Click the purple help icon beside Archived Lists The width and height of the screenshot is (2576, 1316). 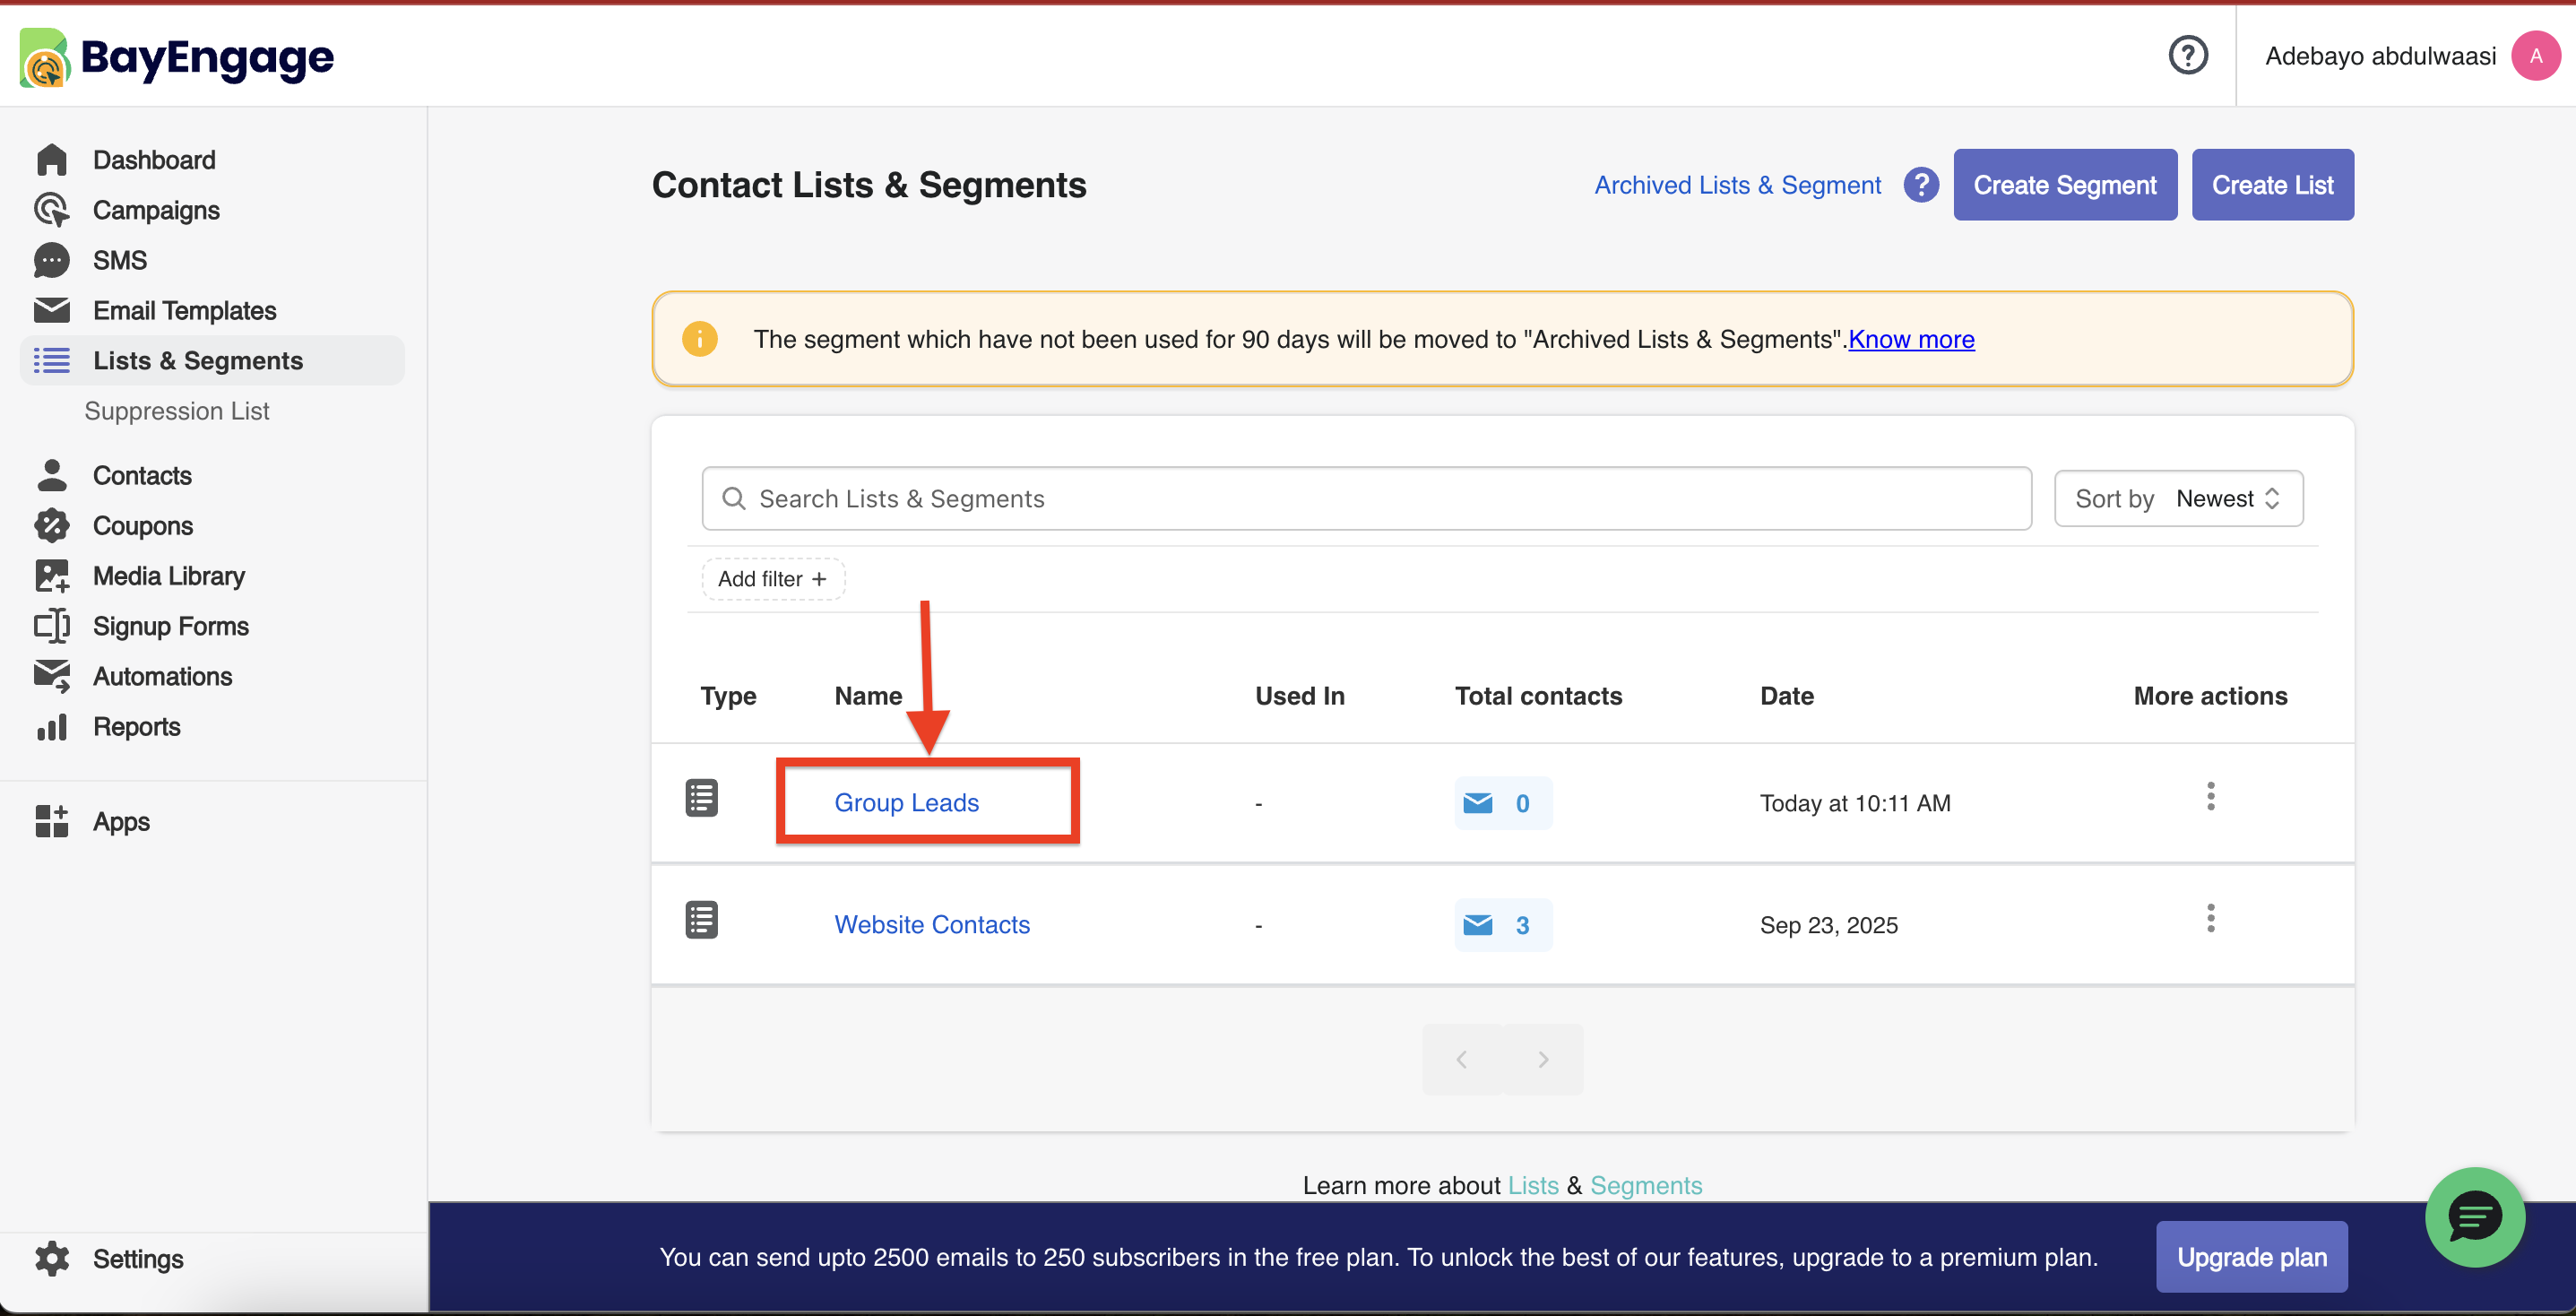tap(1920, 185)
